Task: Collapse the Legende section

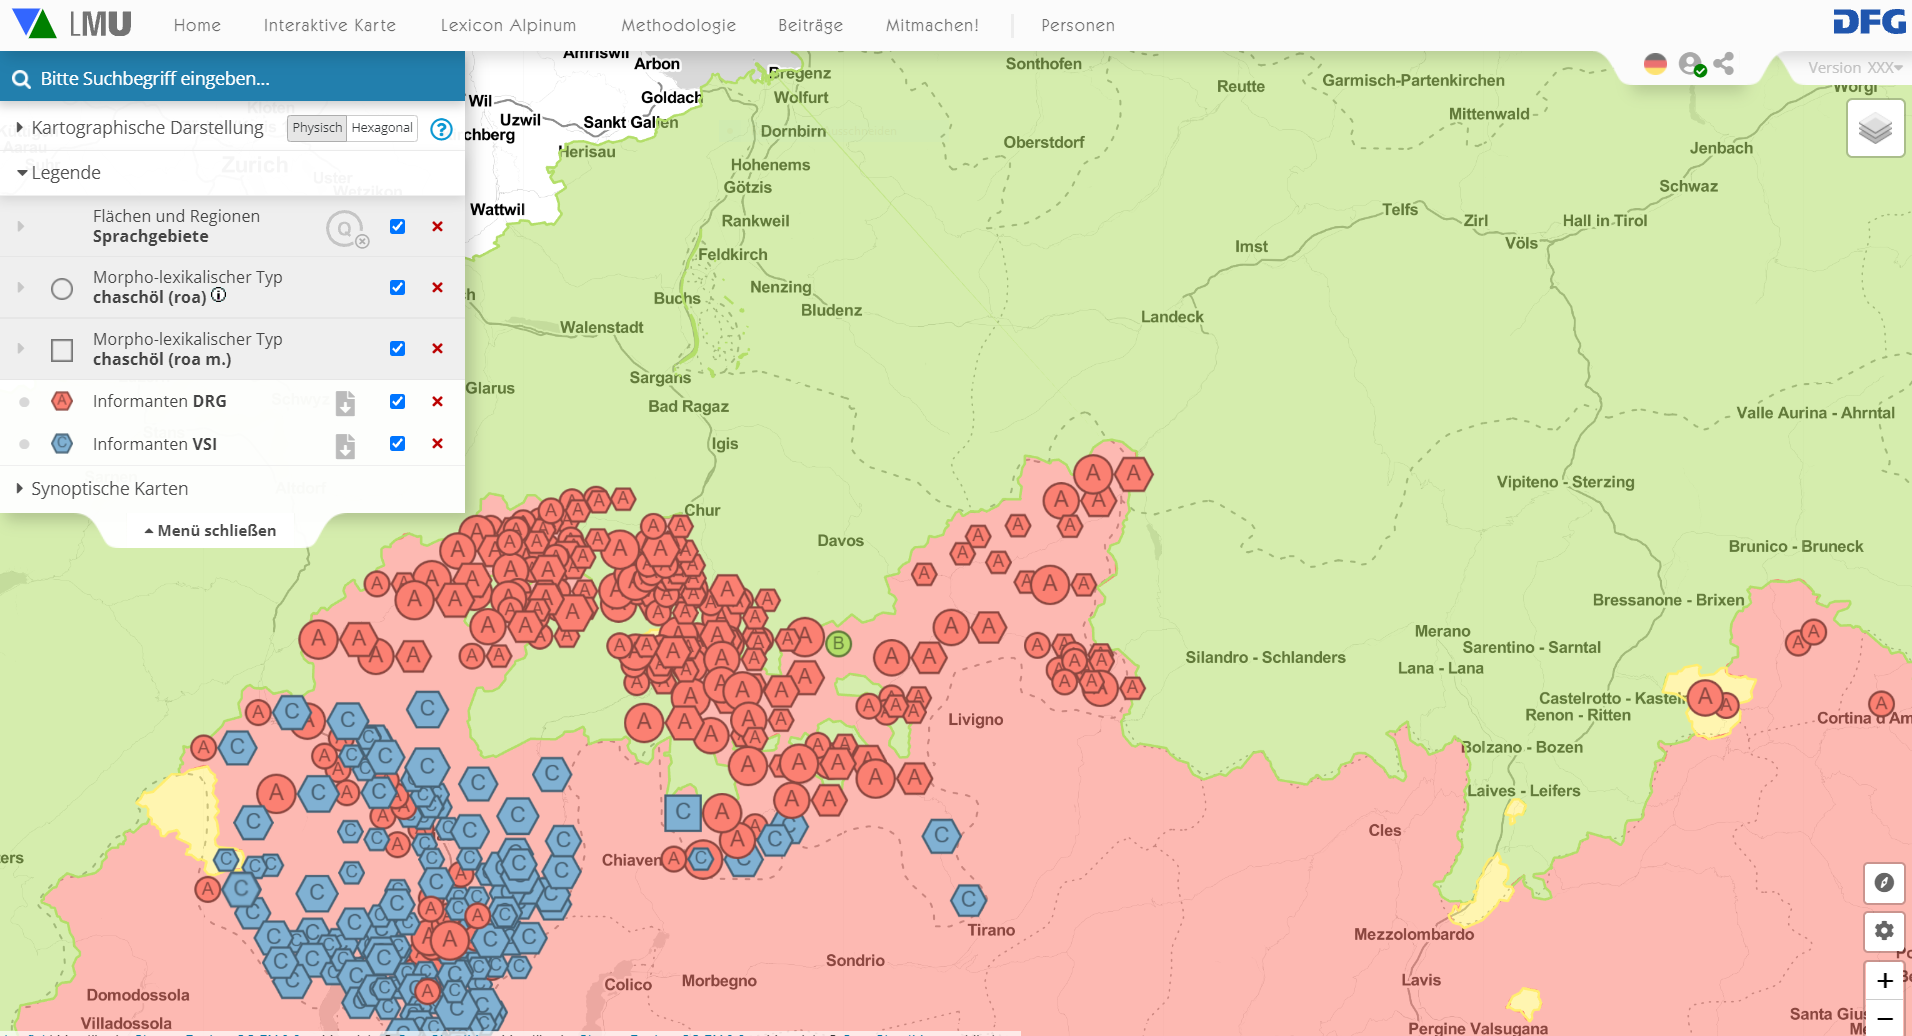Action: [66, 173]
